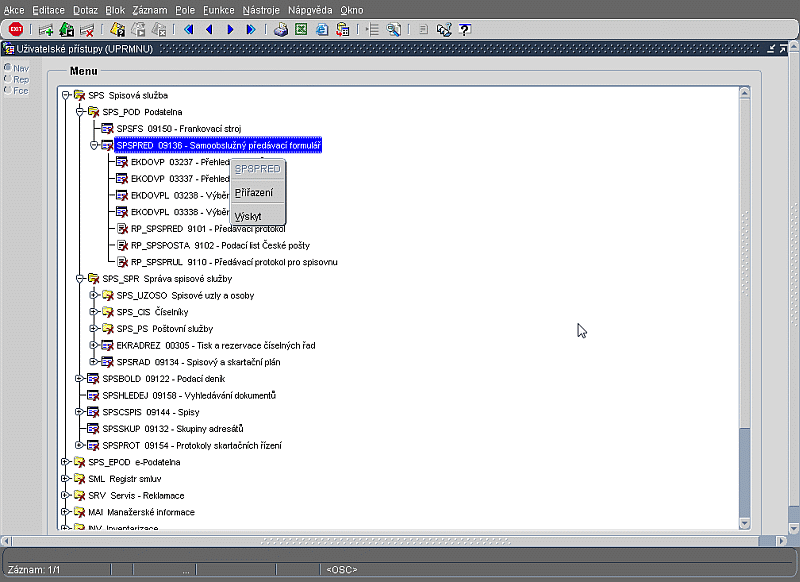Select the Fce radio button

point(8,90)
